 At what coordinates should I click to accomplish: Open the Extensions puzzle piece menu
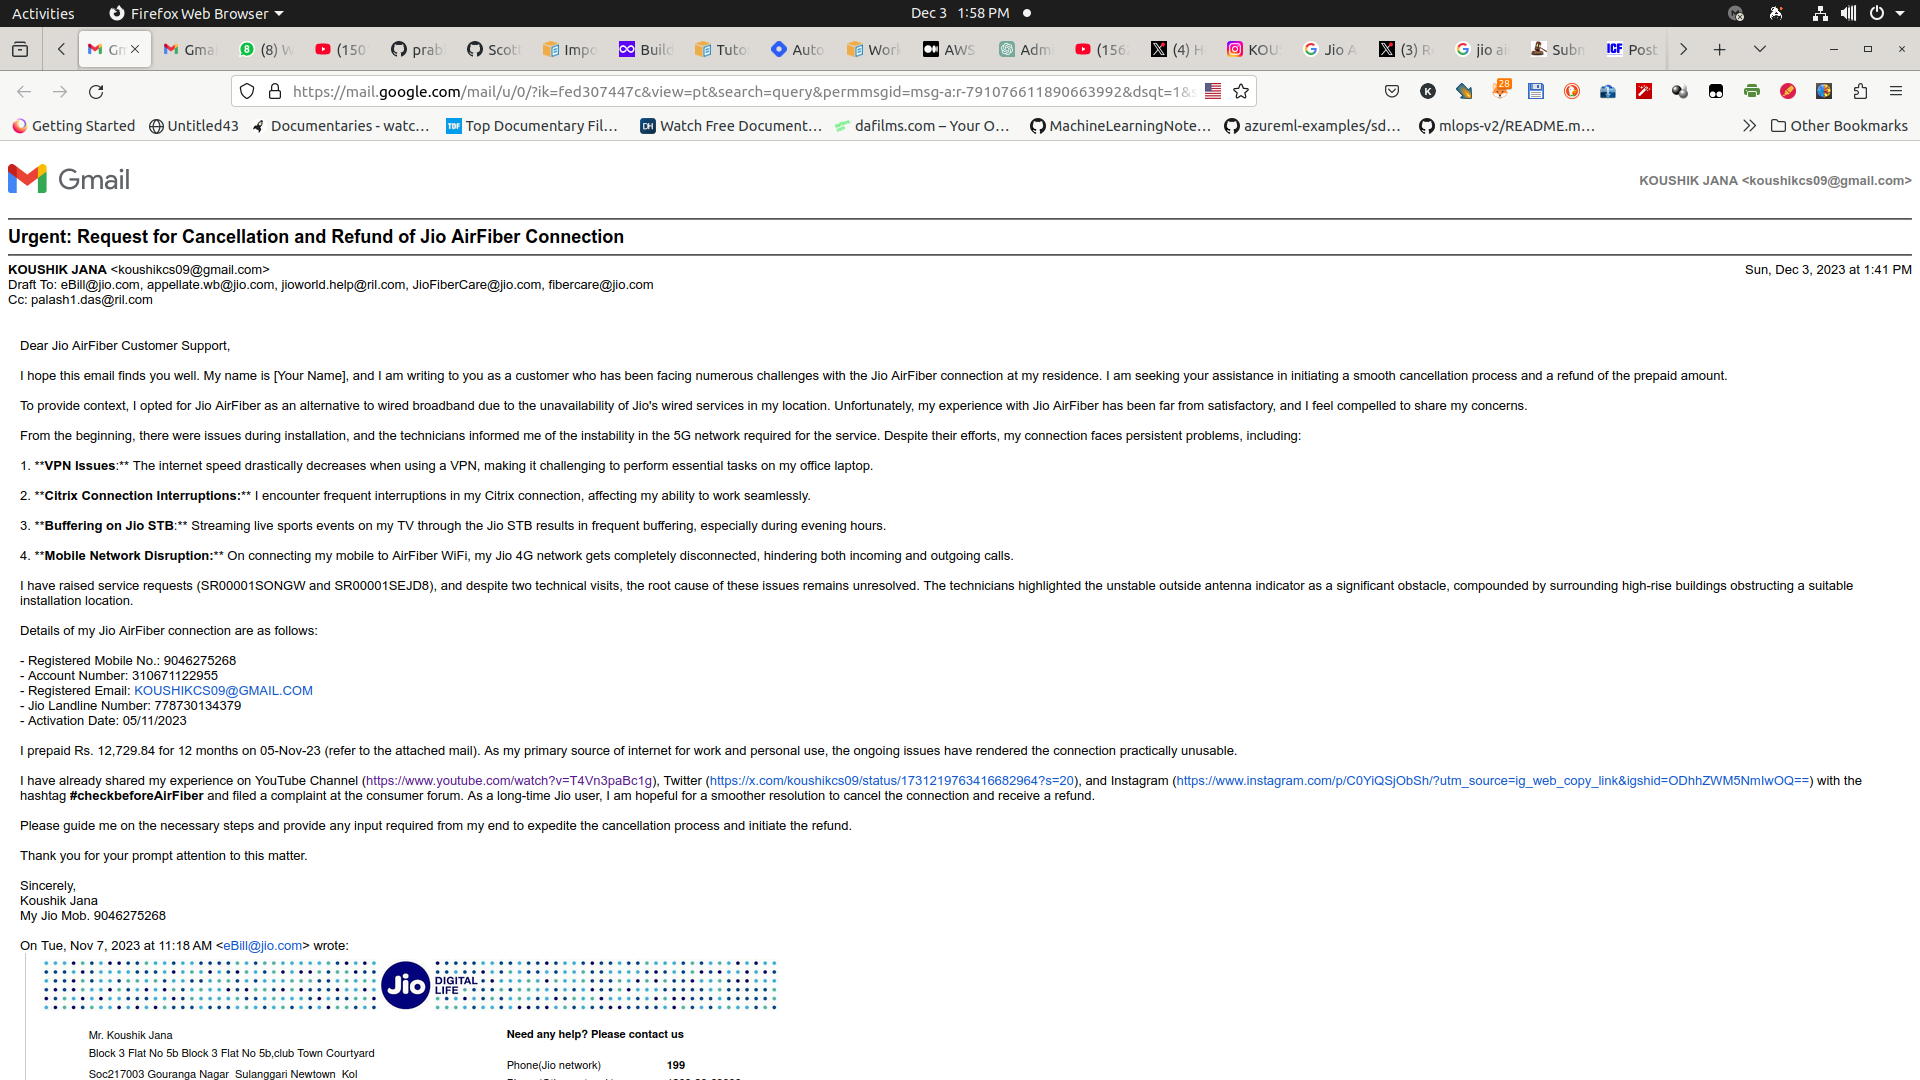[x=1860, y=91]
